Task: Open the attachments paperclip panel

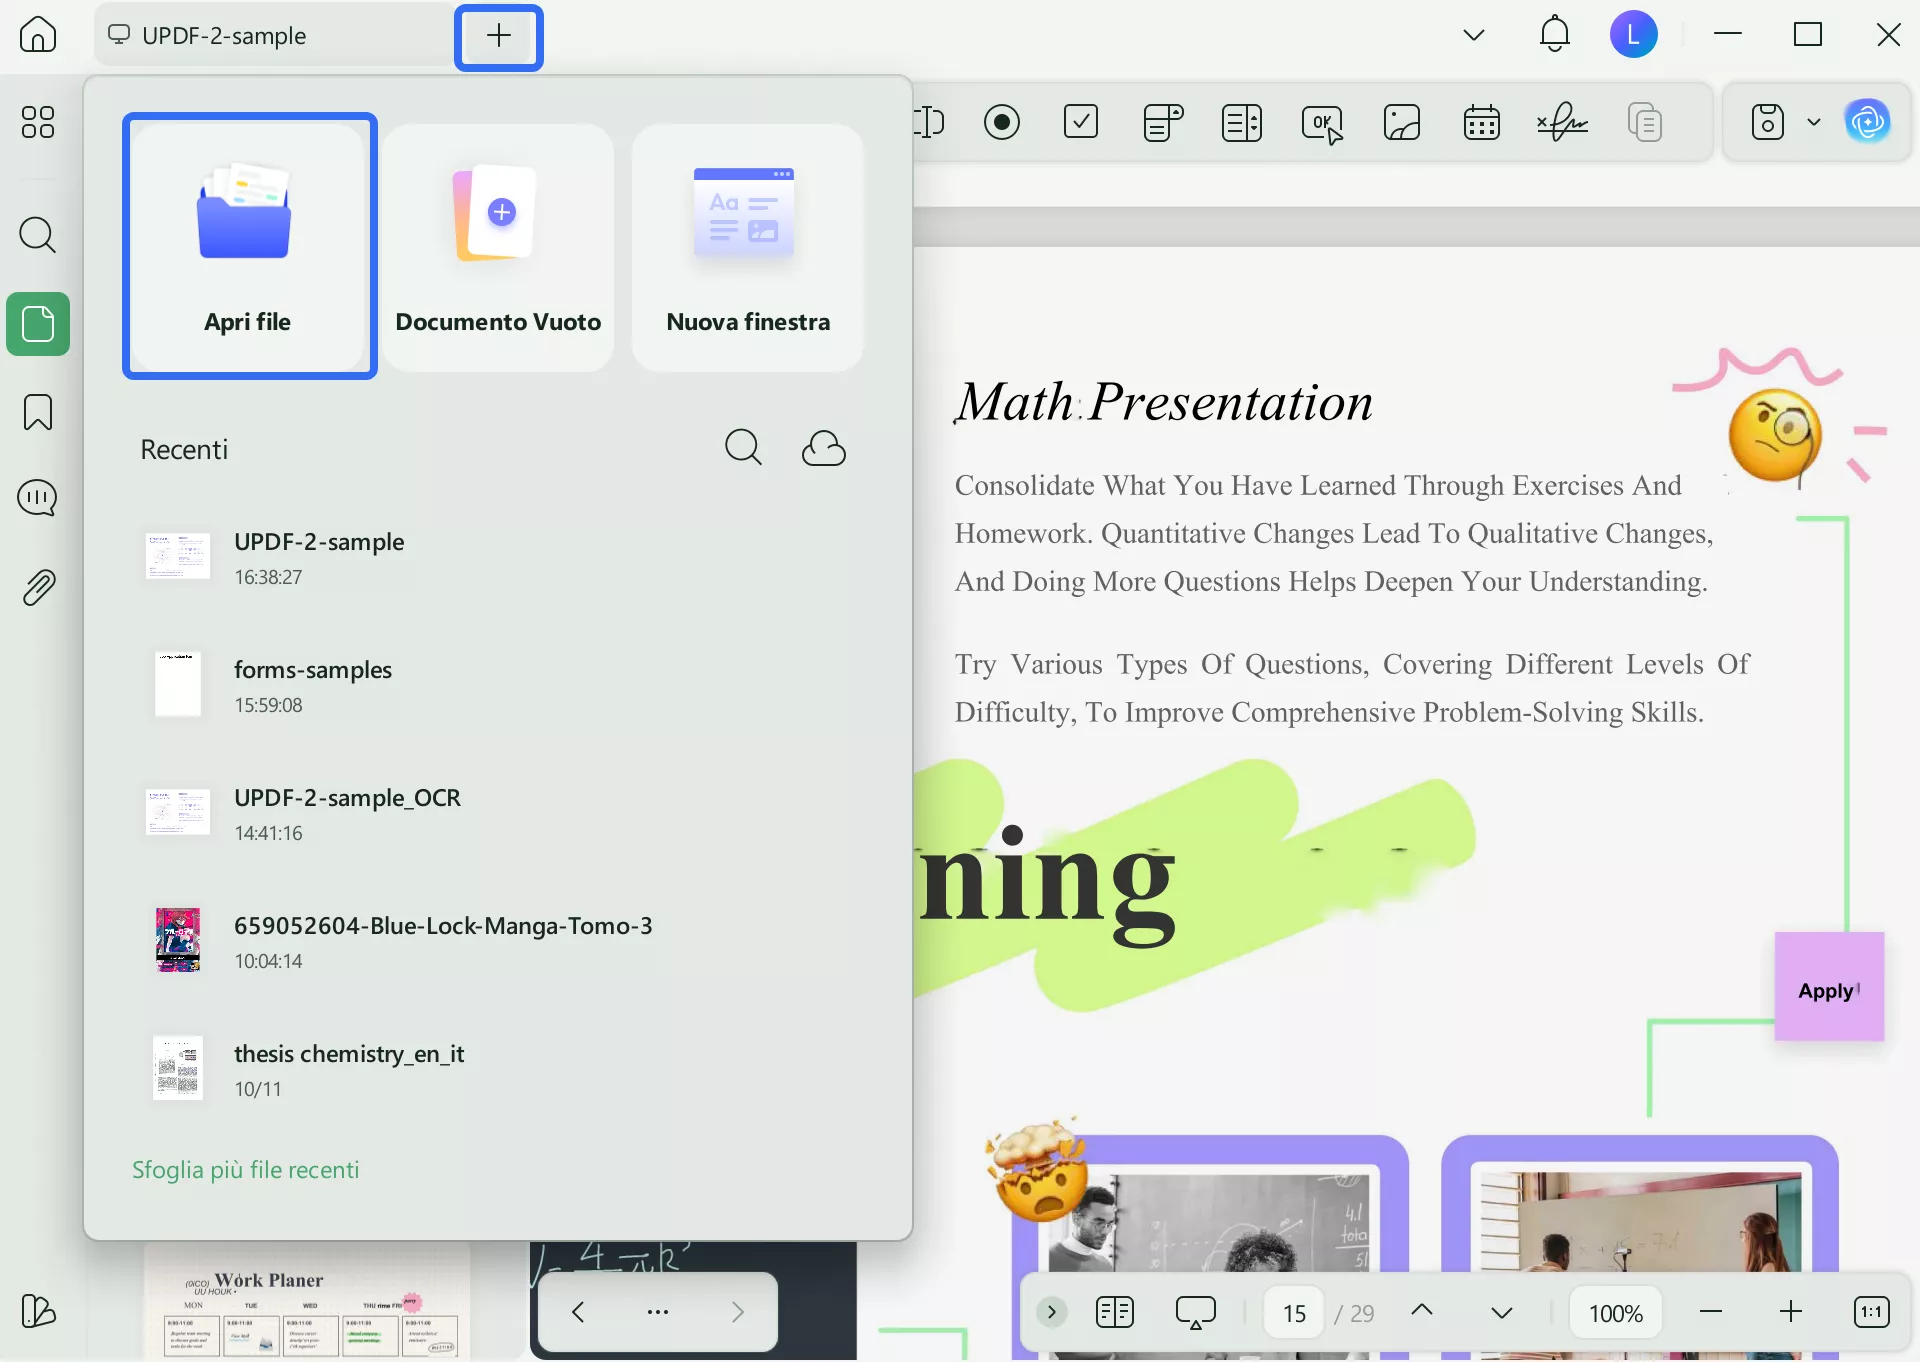Action: click(x=38, y=588)
